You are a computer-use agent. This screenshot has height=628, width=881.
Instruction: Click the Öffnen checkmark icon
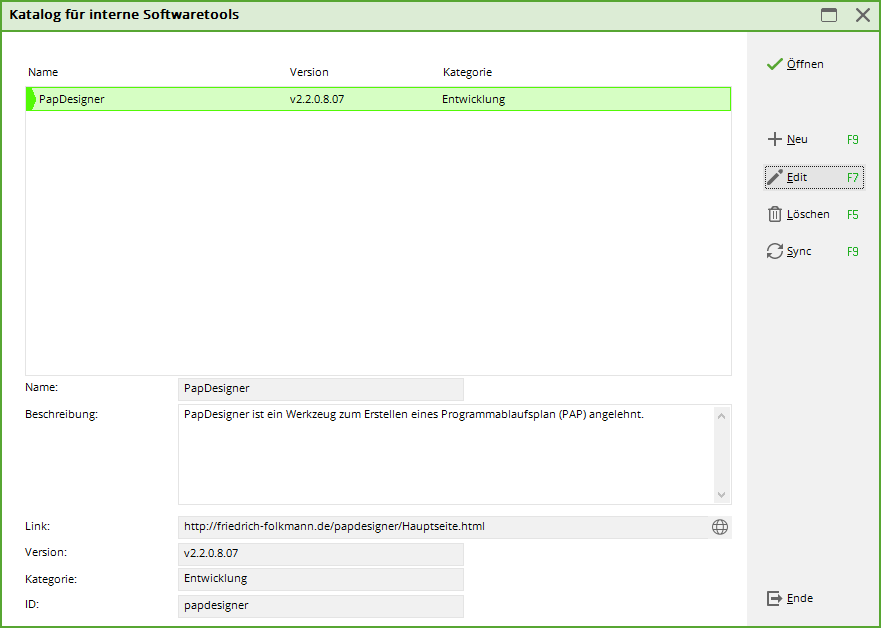coord(774,64)
